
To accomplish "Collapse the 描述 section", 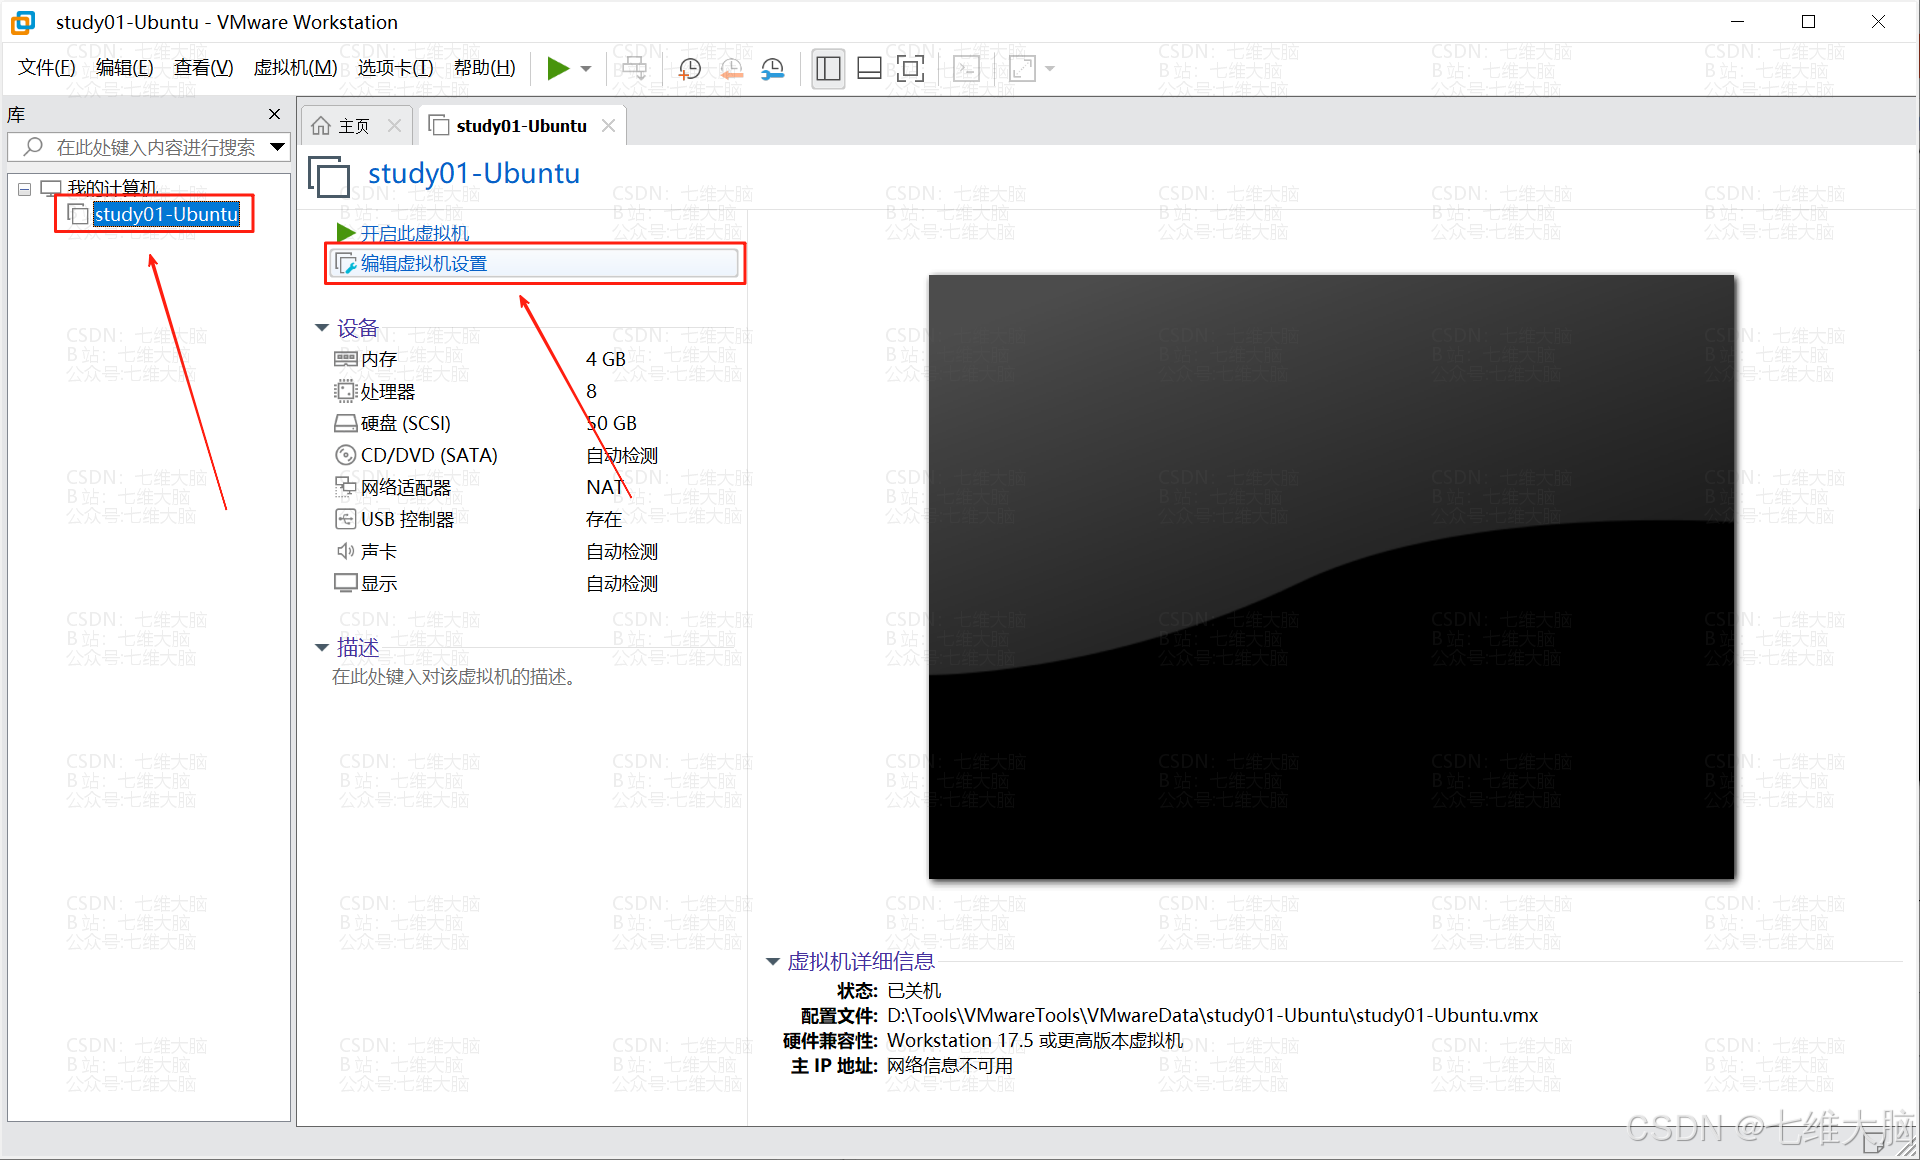I will pos(322,648).
